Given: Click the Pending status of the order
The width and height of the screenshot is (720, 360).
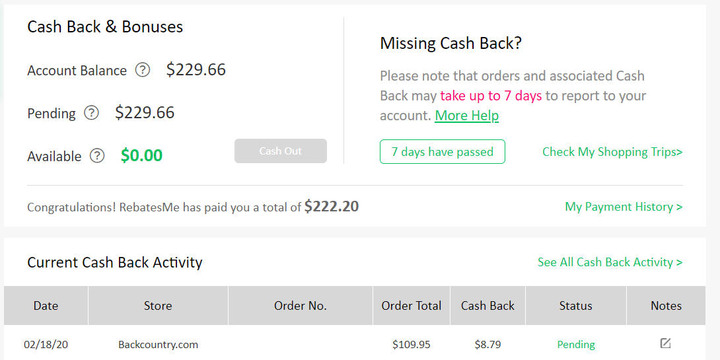Looking at the screenshot, I should tap(576, 344).
